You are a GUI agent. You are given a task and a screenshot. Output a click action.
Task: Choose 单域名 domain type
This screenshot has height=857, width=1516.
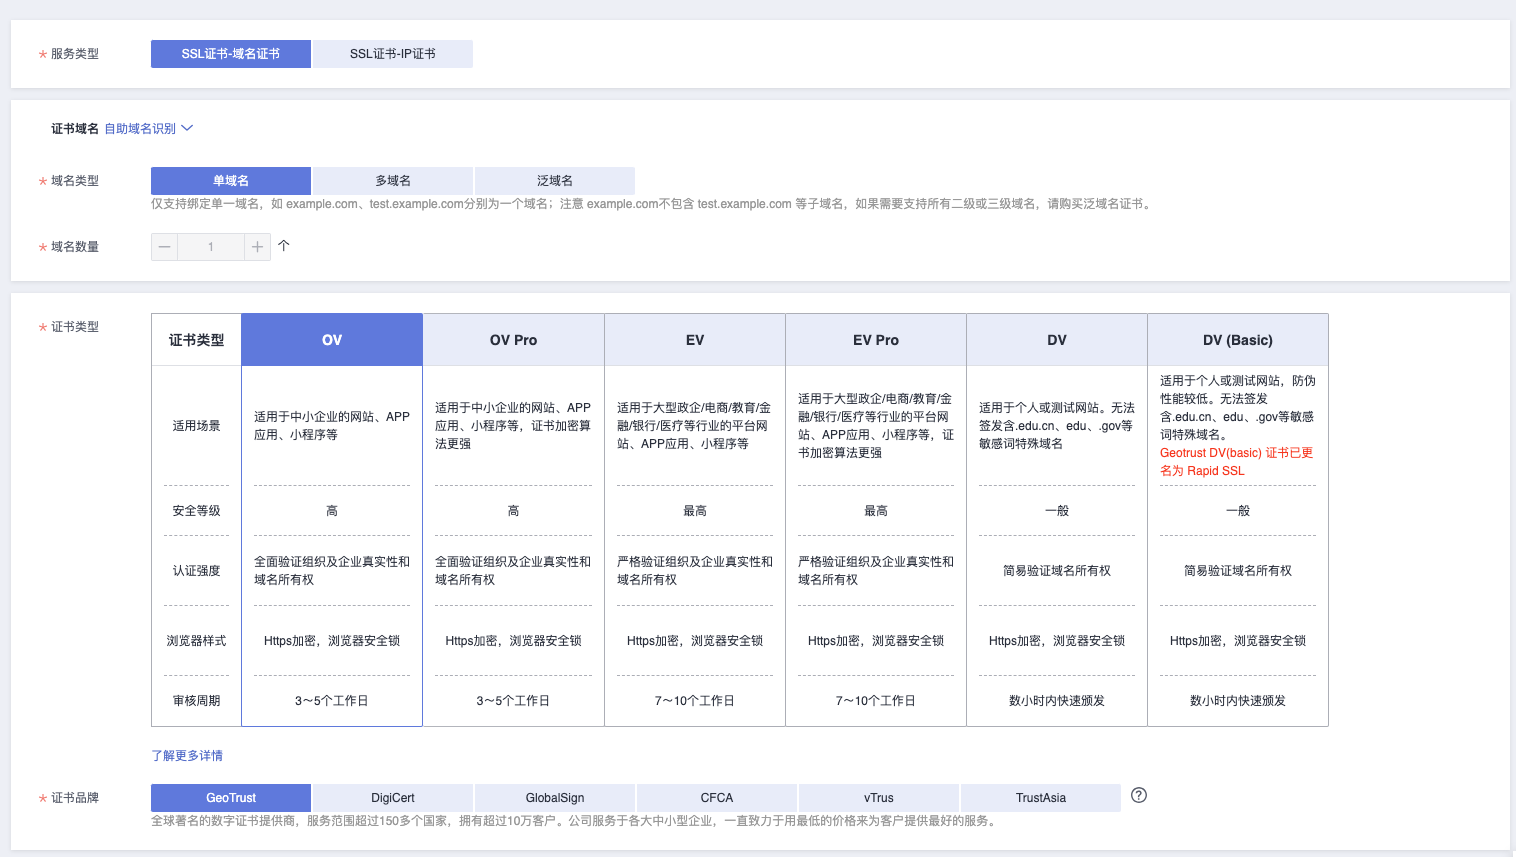pos(231,181)
